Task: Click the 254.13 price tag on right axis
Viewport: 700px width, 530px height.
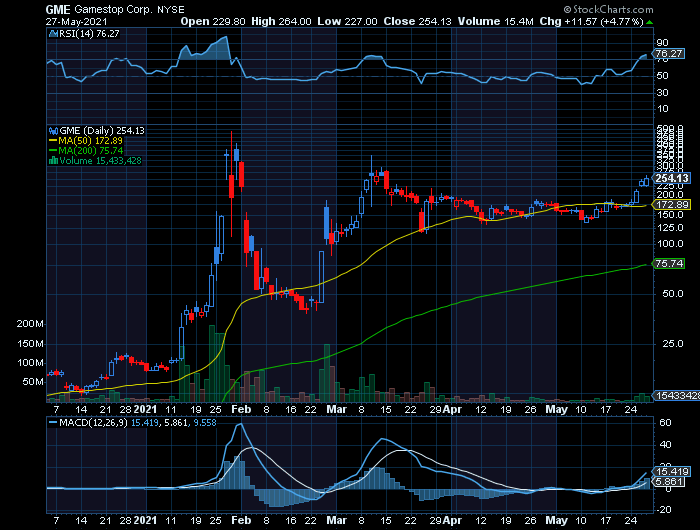Action: (x=672, y=178)
